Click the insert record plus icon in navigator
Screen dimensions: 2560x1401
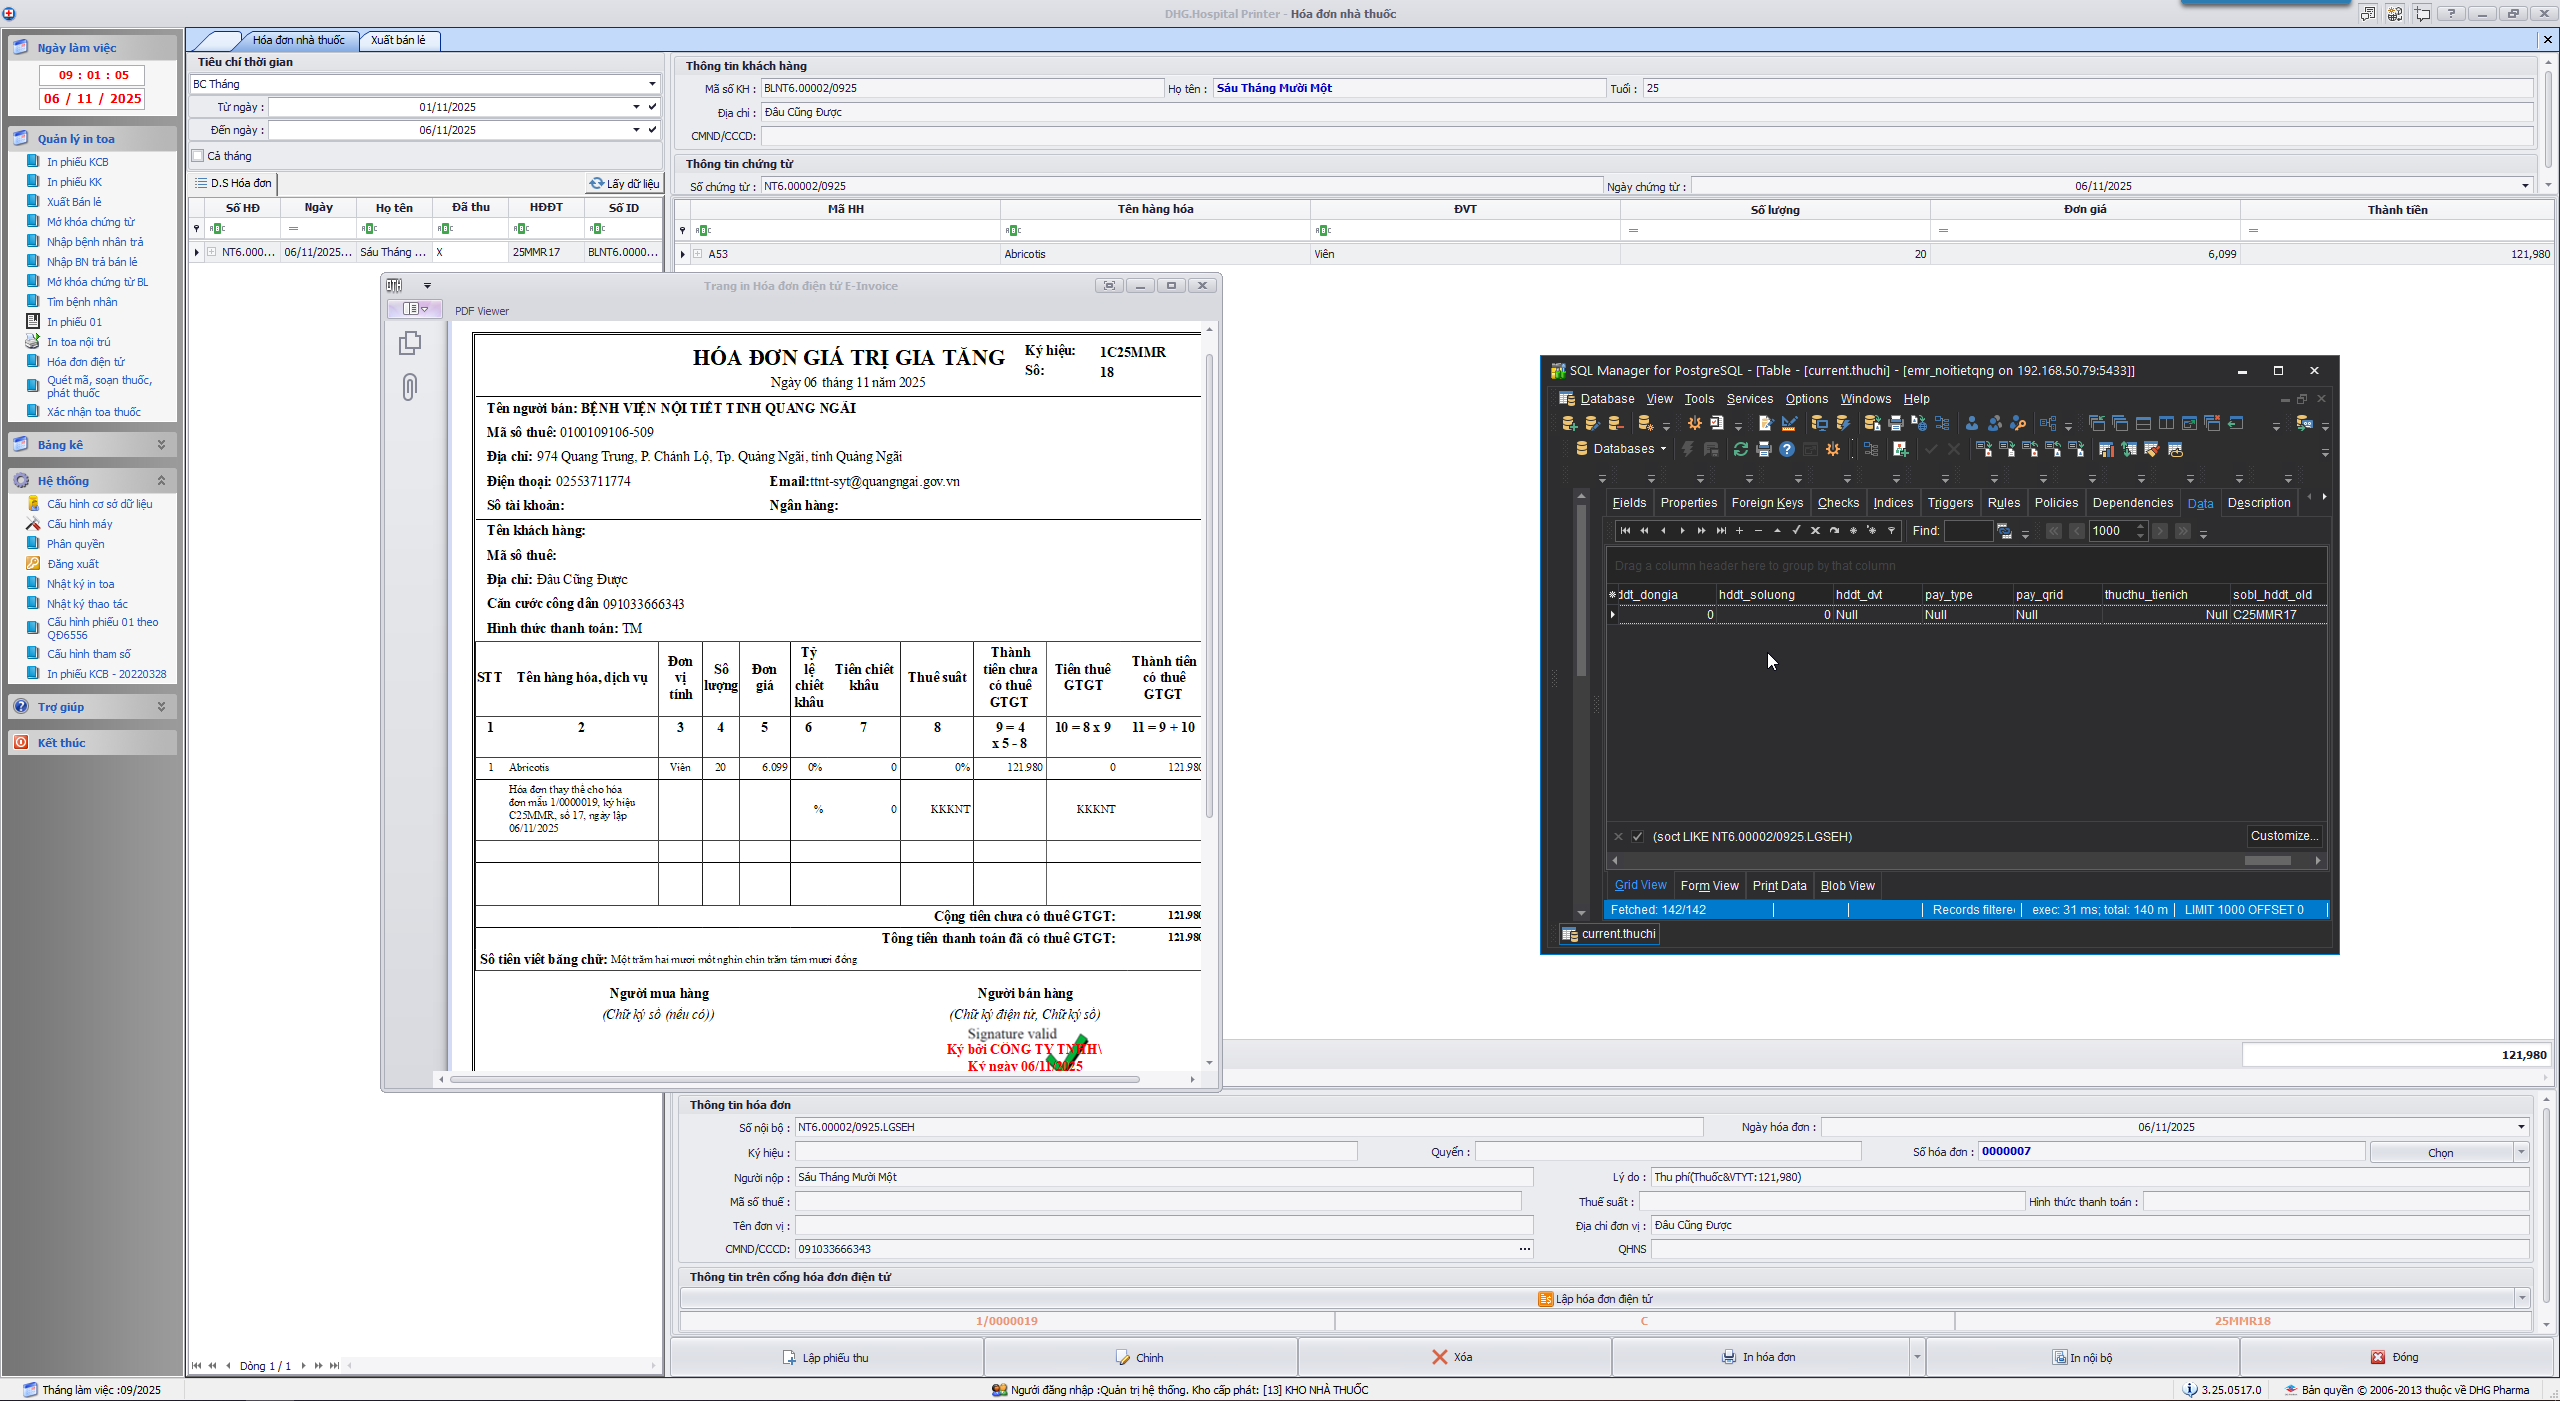(1740, 531)
